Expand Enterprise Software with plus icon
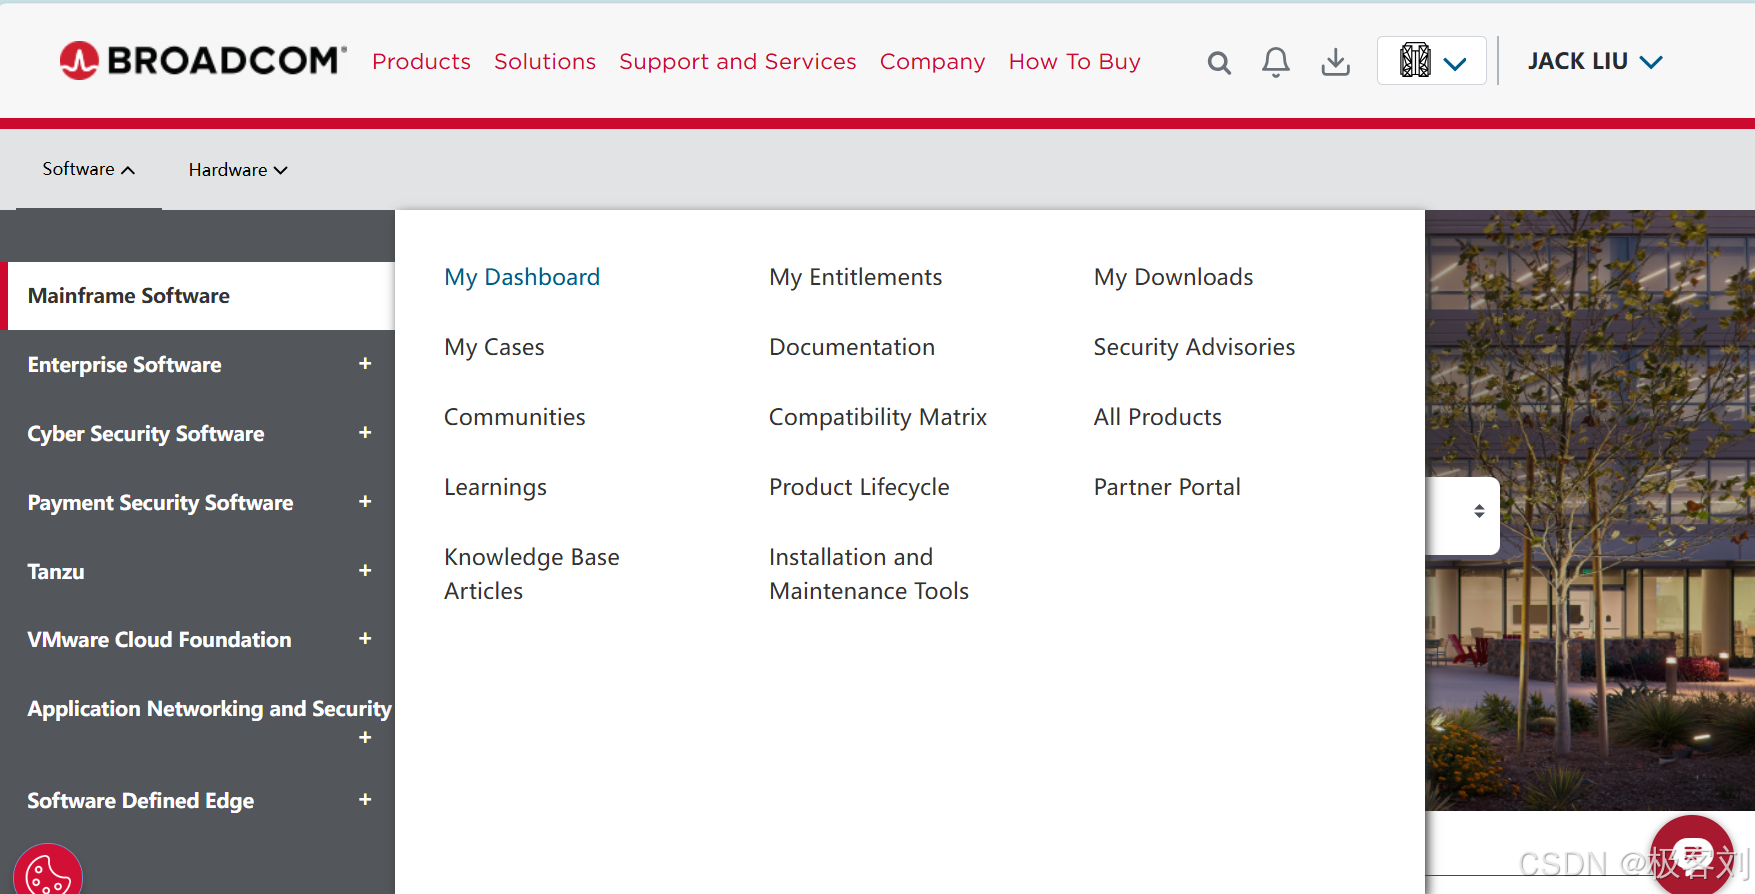The image size is (1755, 894). [x=365, y=364]
